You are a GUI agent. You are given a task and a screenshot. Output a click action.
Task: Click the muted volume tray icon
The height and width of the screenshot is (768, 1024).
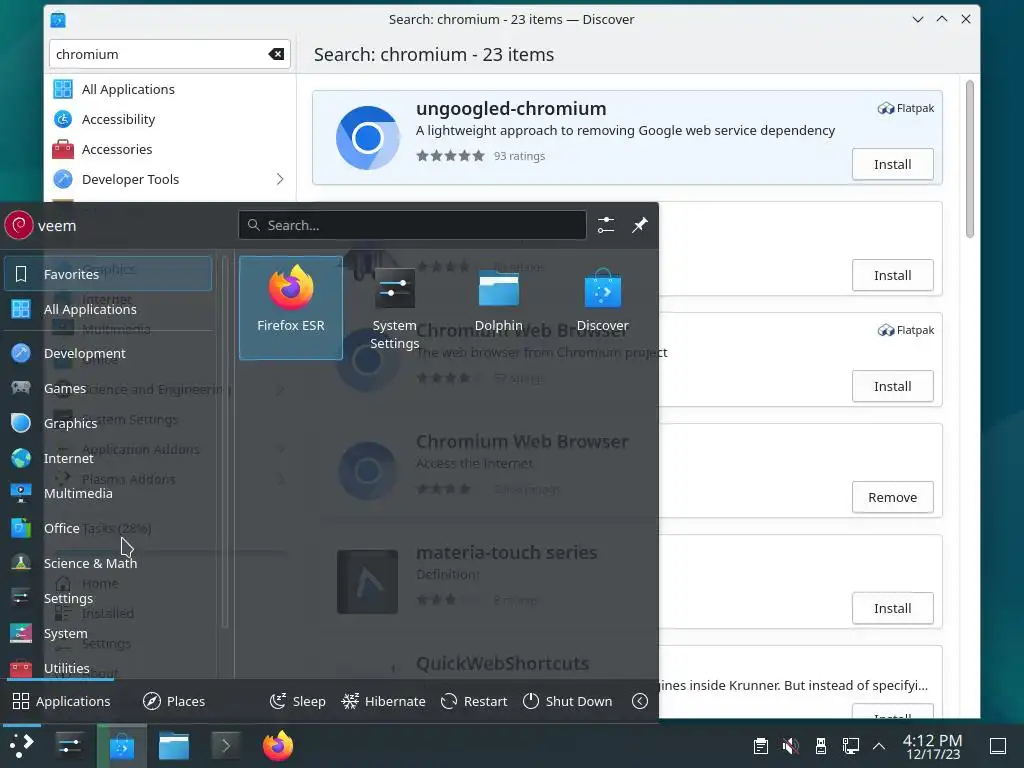[790, 746]
